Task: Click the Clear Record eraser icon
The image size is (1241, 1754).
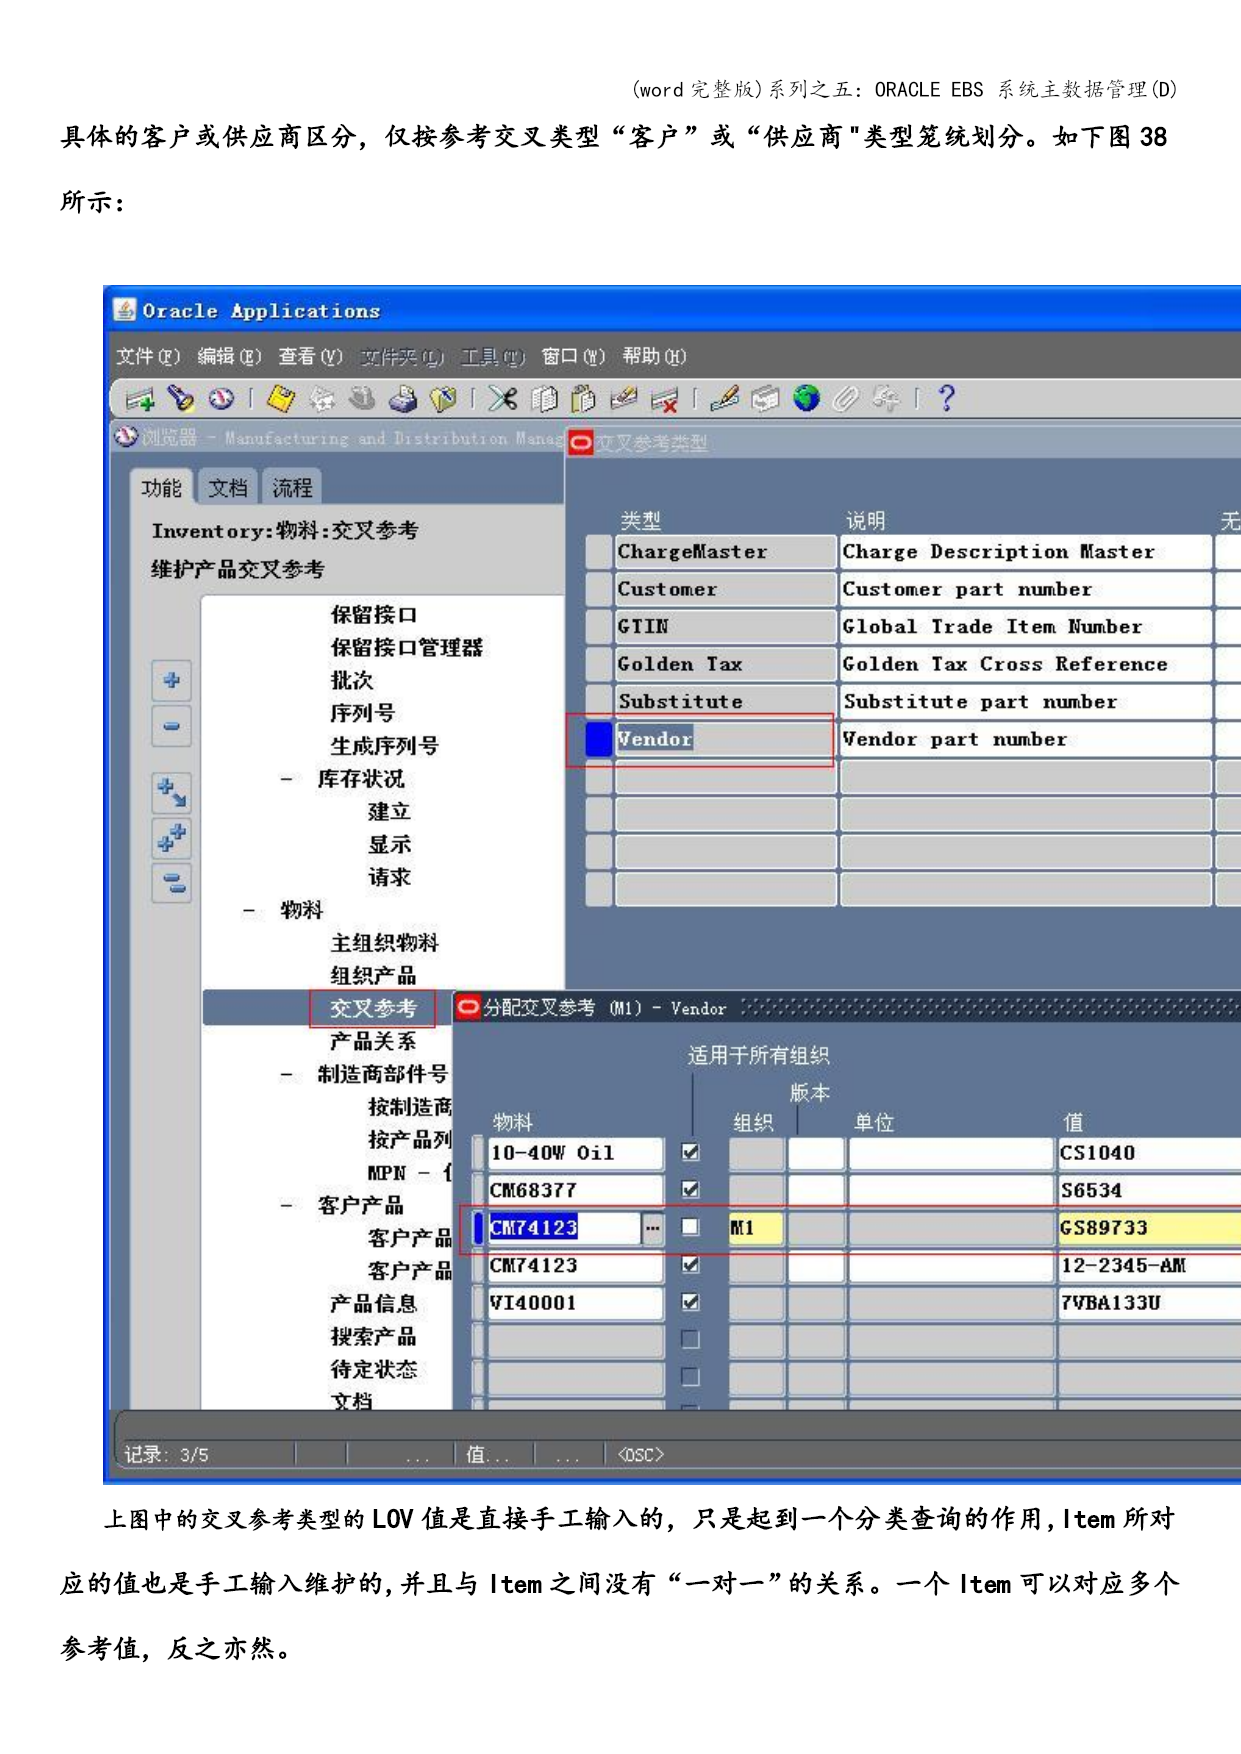Action: point(624,399)
